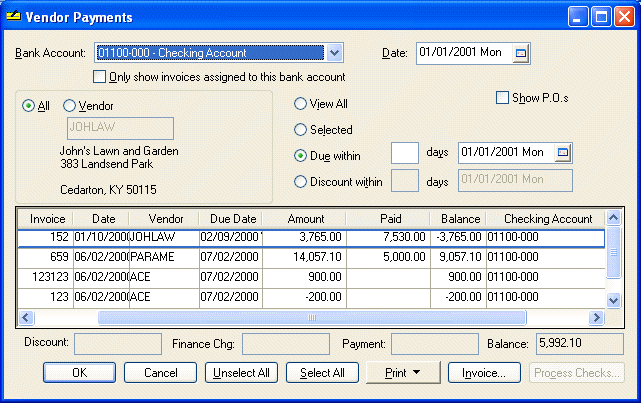This screenshot has width=642, height=404.
Task: Minimize the Vendor Payments window
Action: tap(578, 17)
